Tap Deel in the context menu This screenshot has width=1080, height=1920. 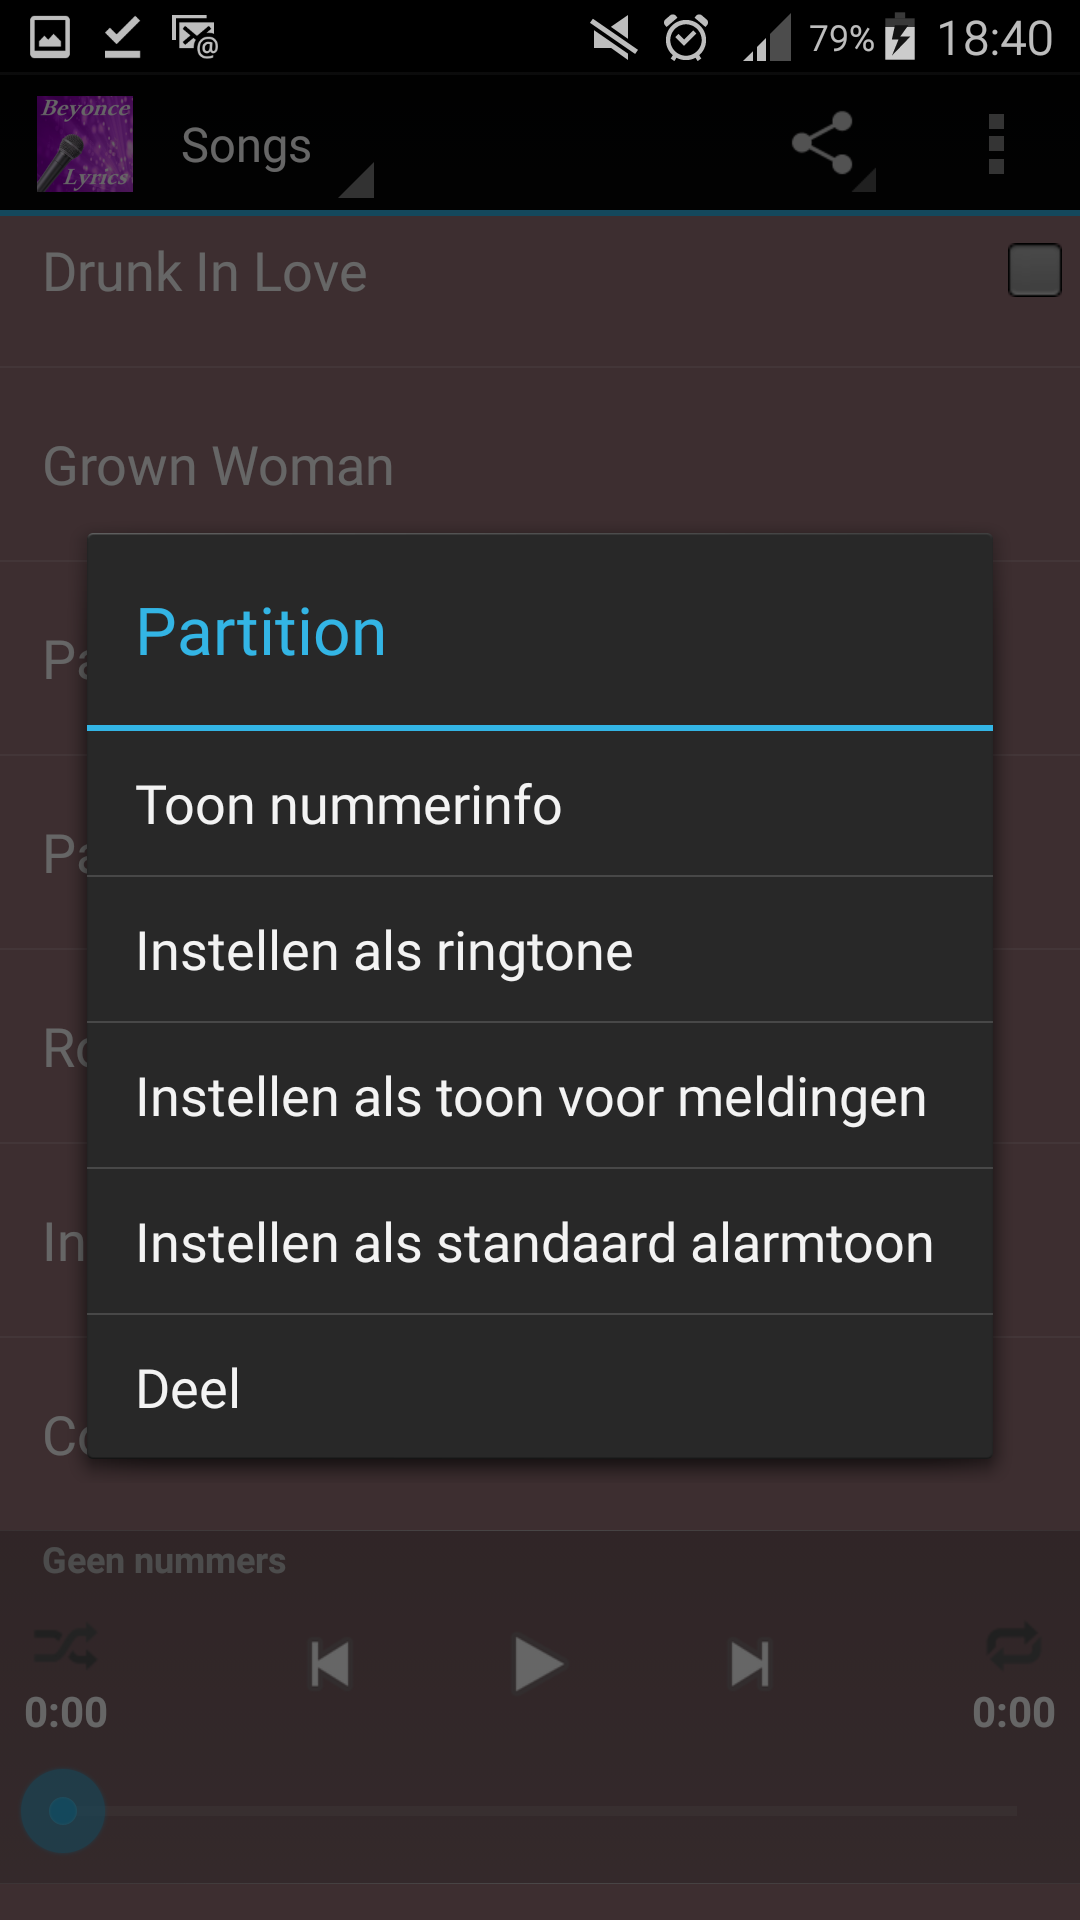pos(540,1388)
